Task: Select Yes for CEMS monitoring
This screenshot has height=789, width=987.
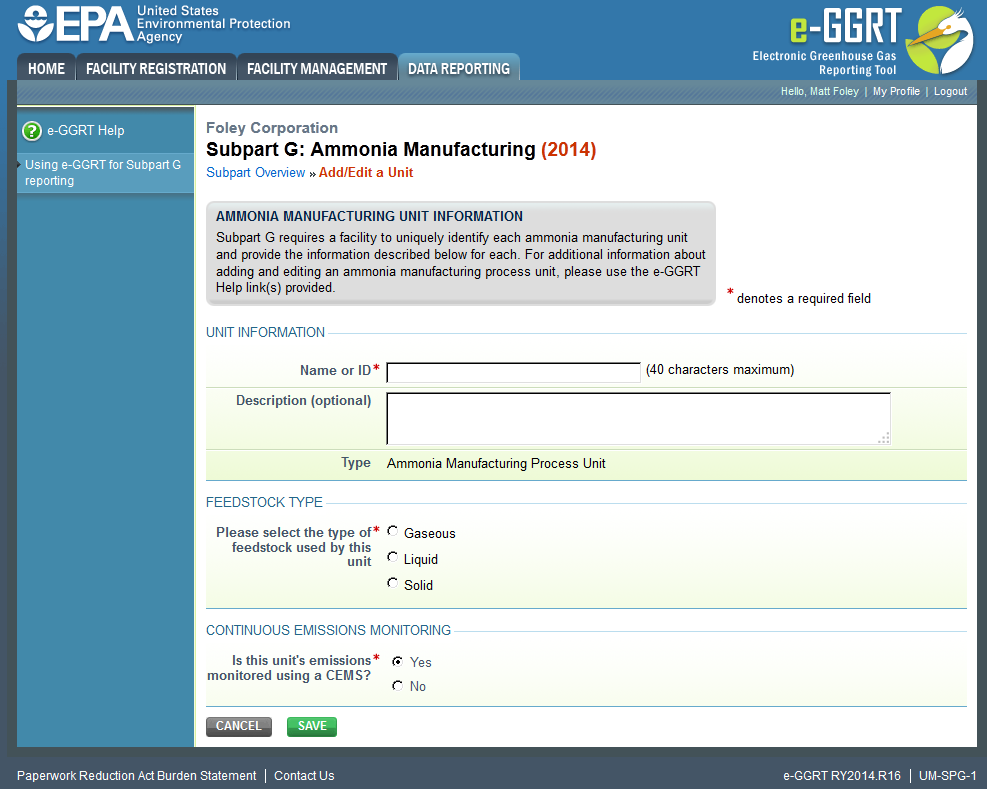Action: (x=397, y=661)
